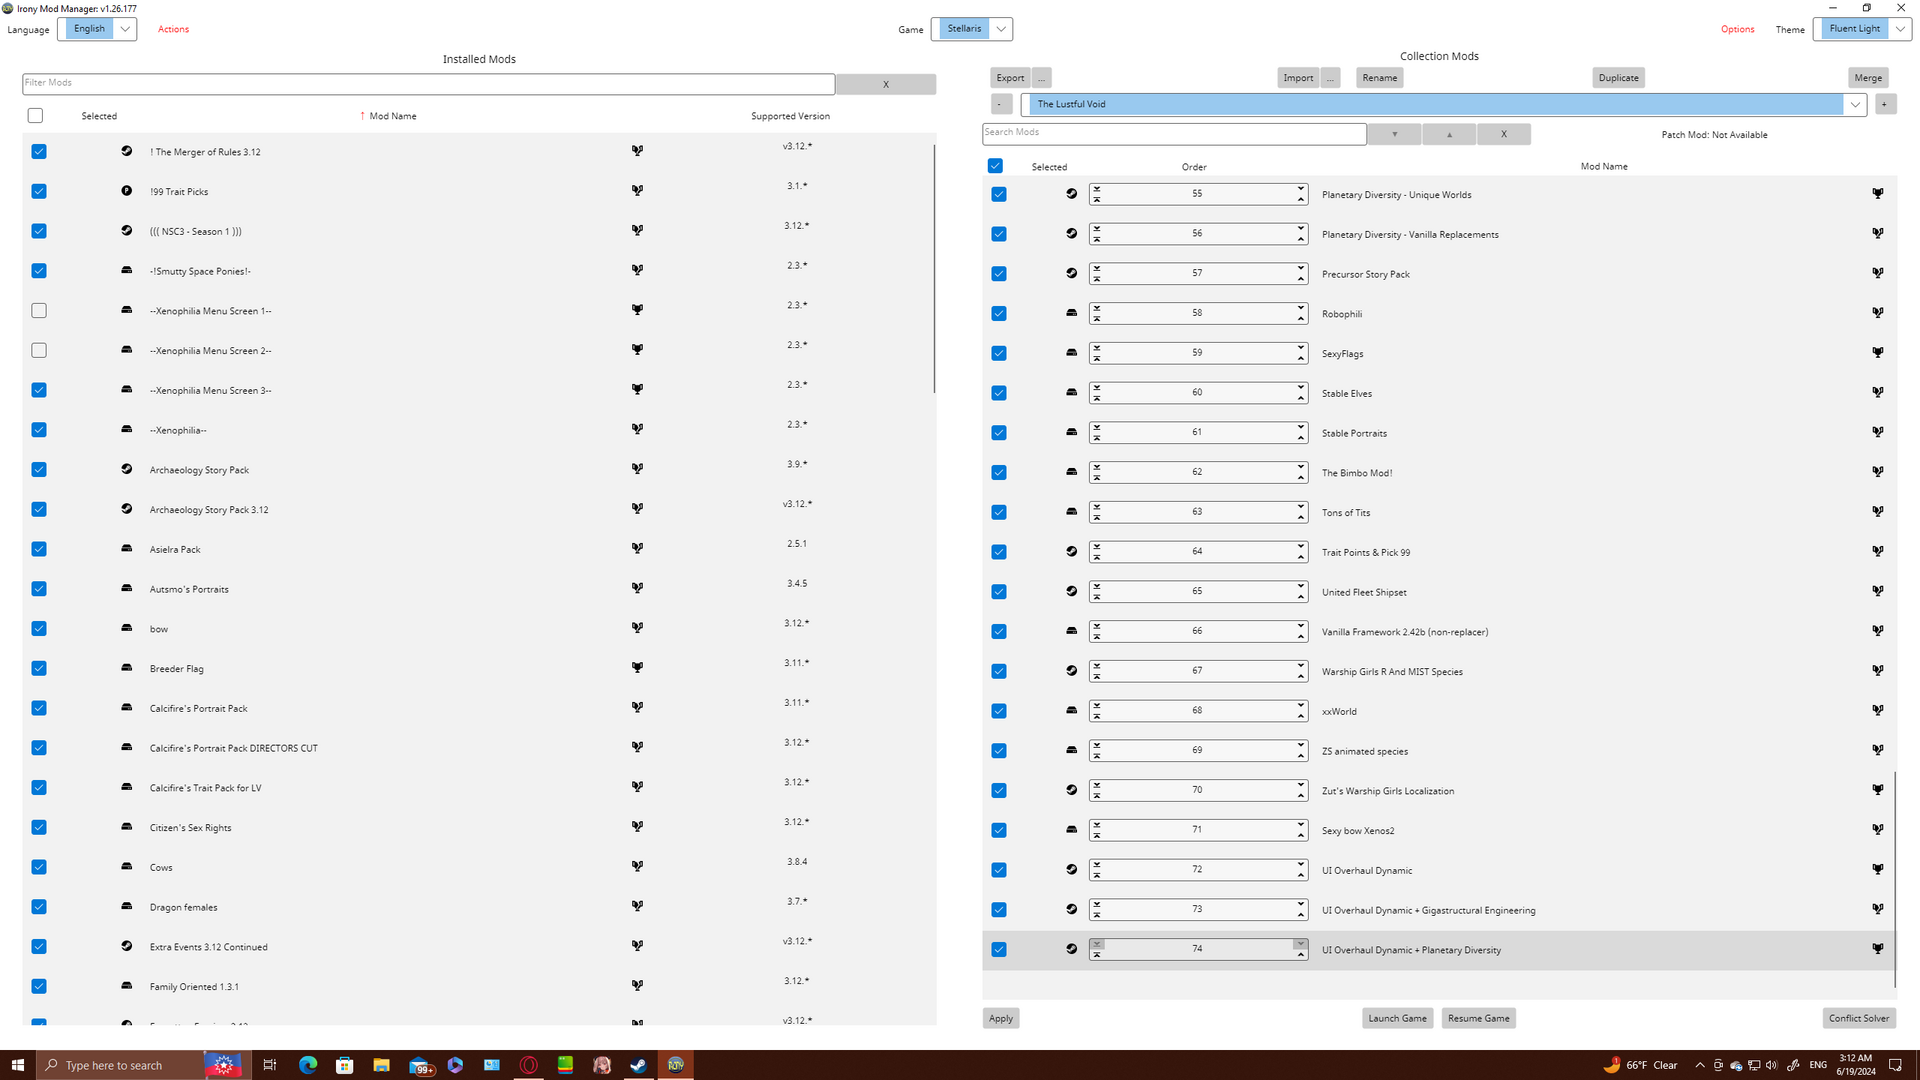Click the Order column header in Collection Mods
This screenshot has height=1080, width=1920.
point(1194,167)
